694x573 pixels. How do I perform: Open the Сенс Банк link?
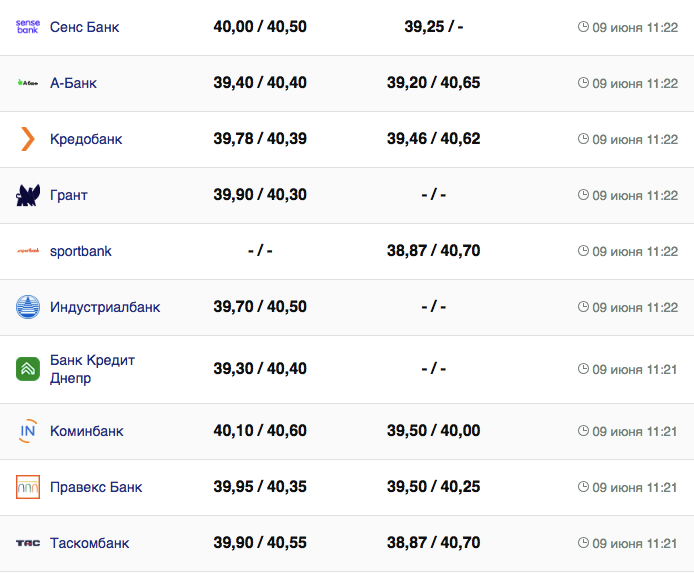(84, 27)
